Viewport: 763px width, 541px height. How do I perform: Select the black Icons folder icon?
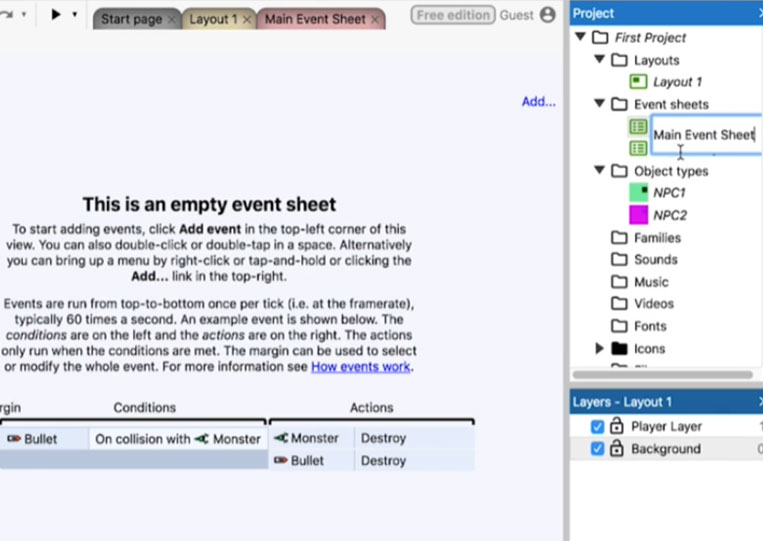619,348
